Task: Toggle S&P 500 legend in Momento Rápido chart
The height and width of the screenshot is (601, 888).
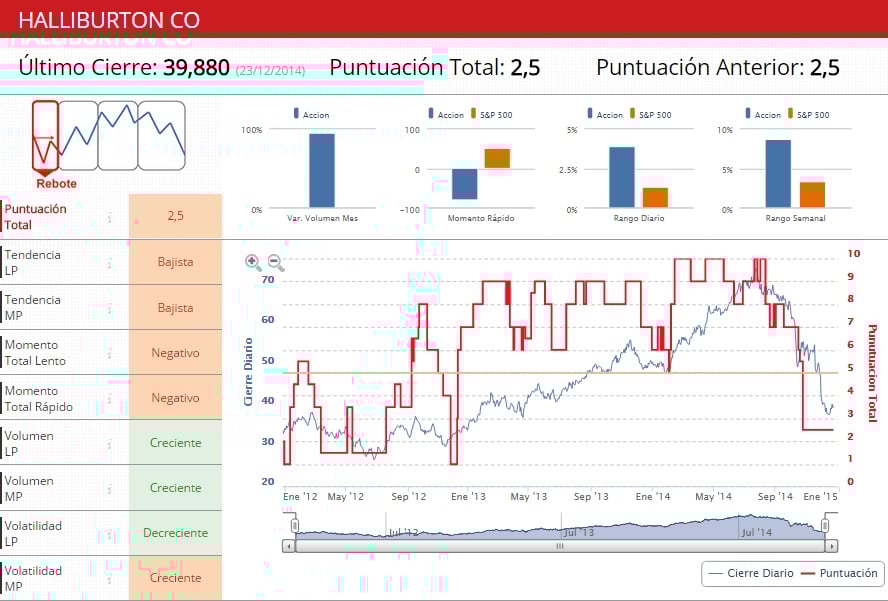Action: point(491,114)
